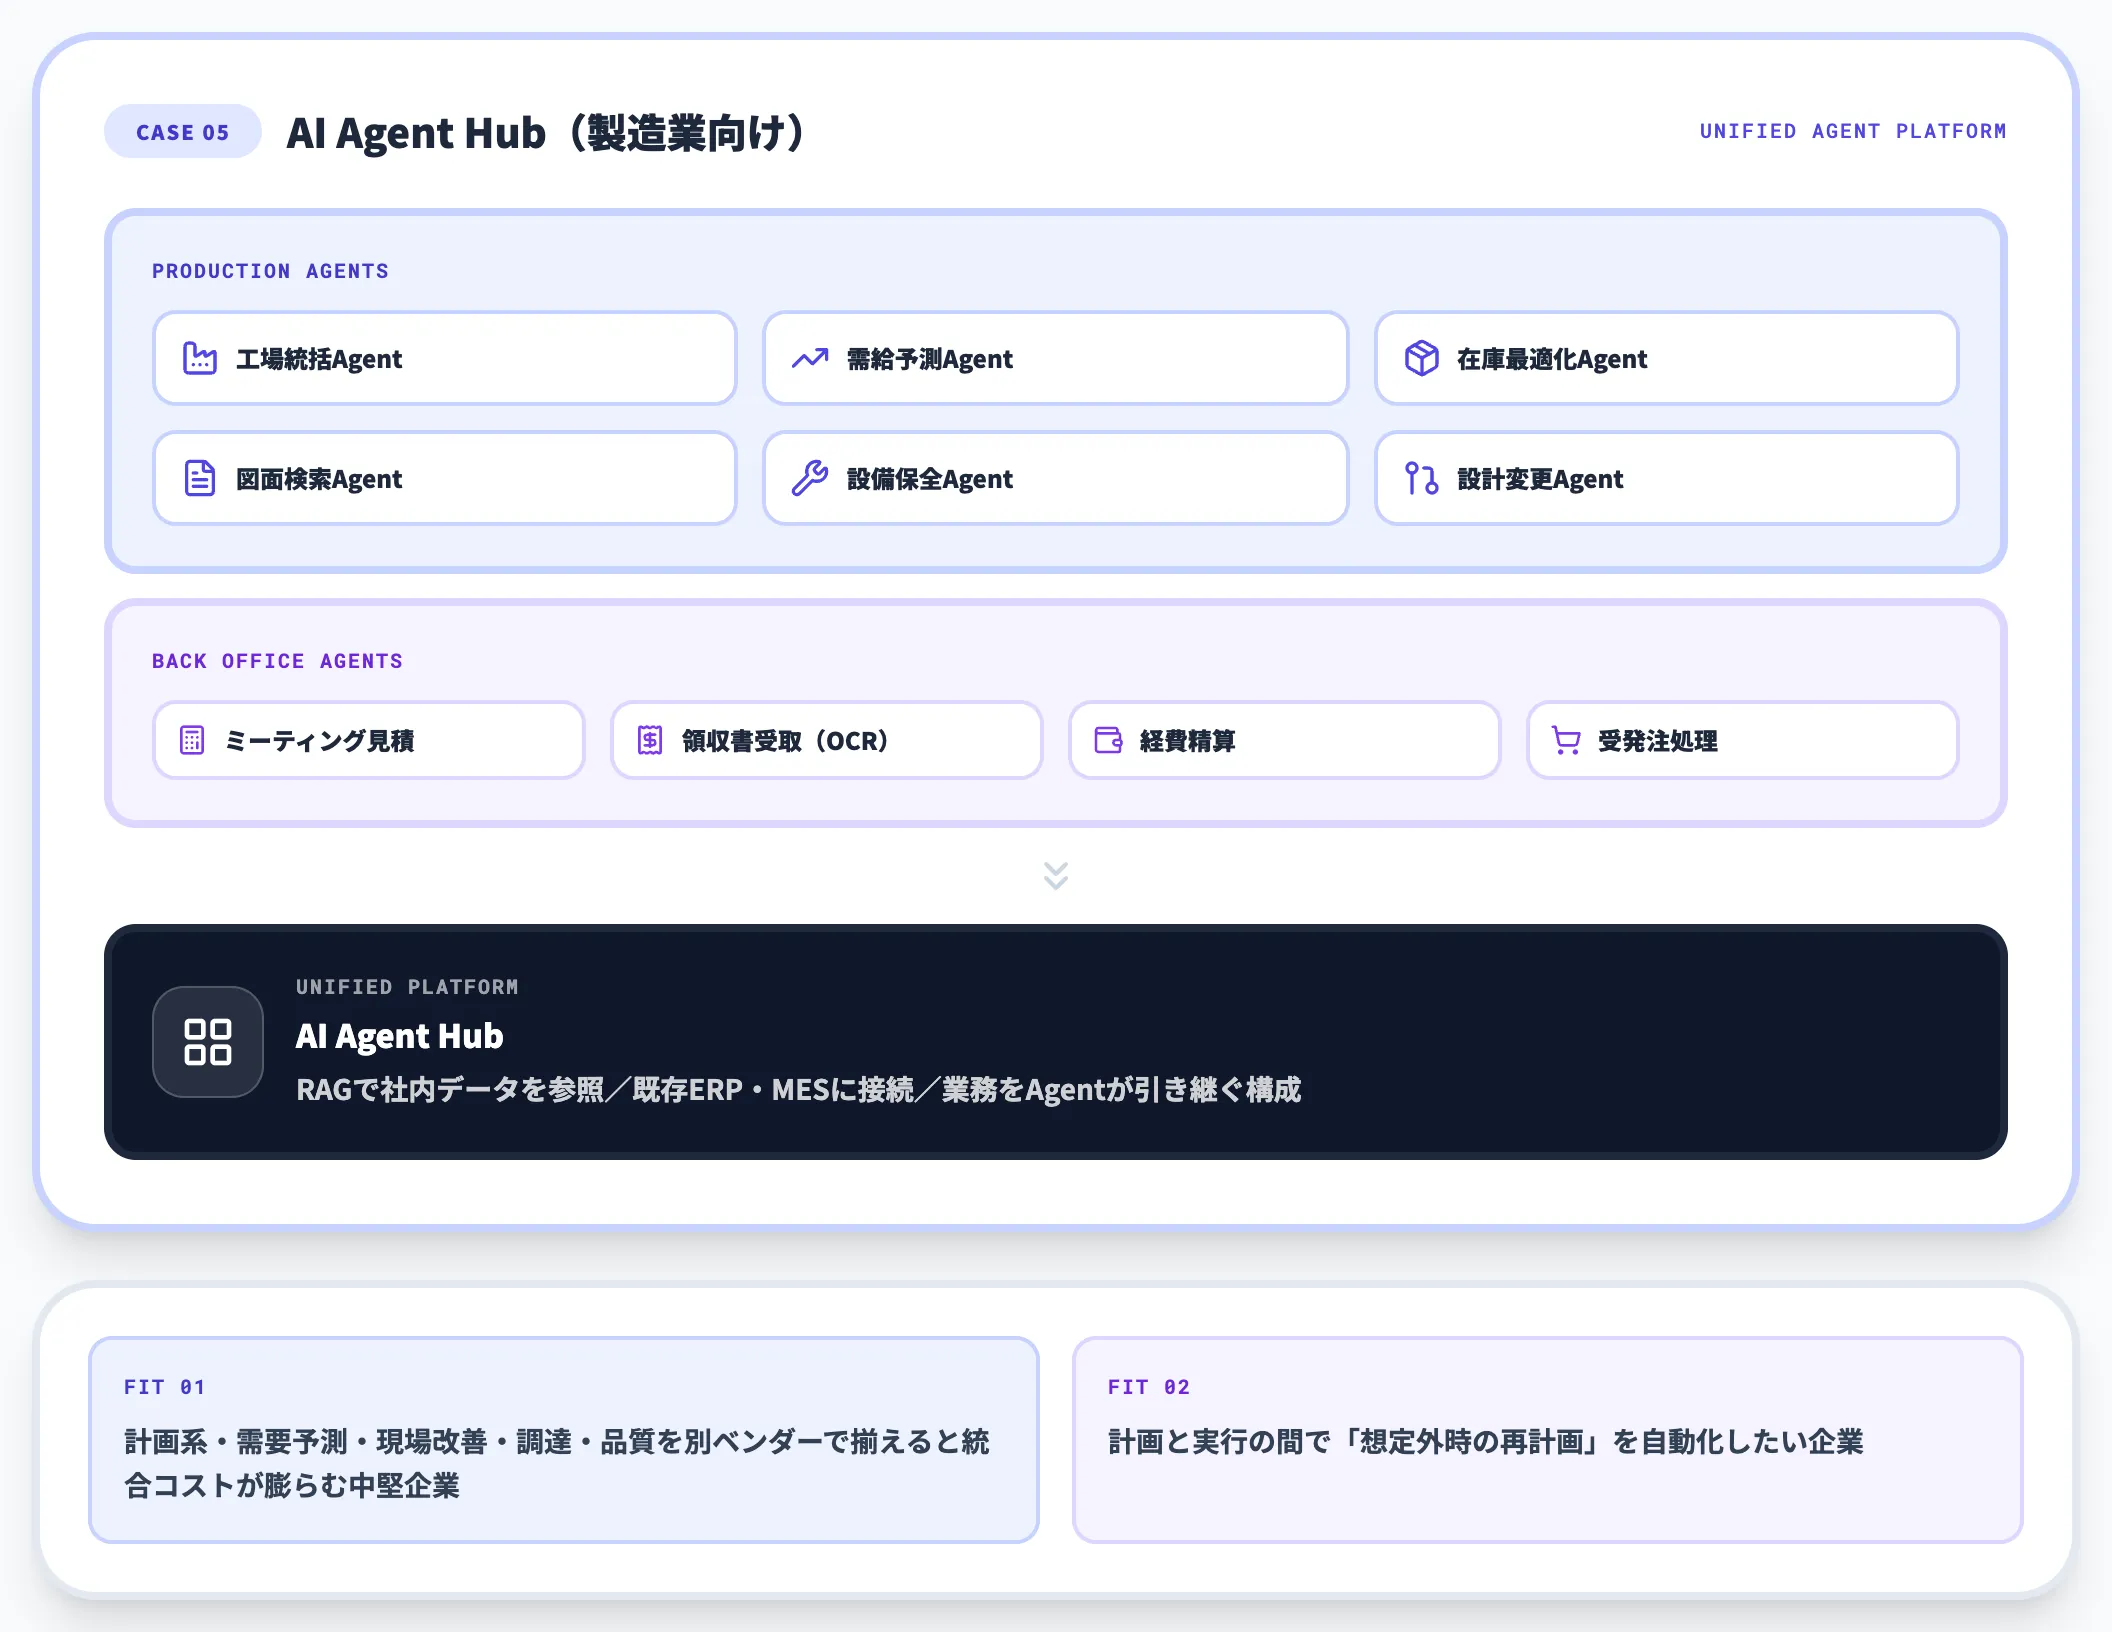This screenshot has height=1632, width=2112.
Task: Select the 経費精算 card
Action: click(1285, 740)
